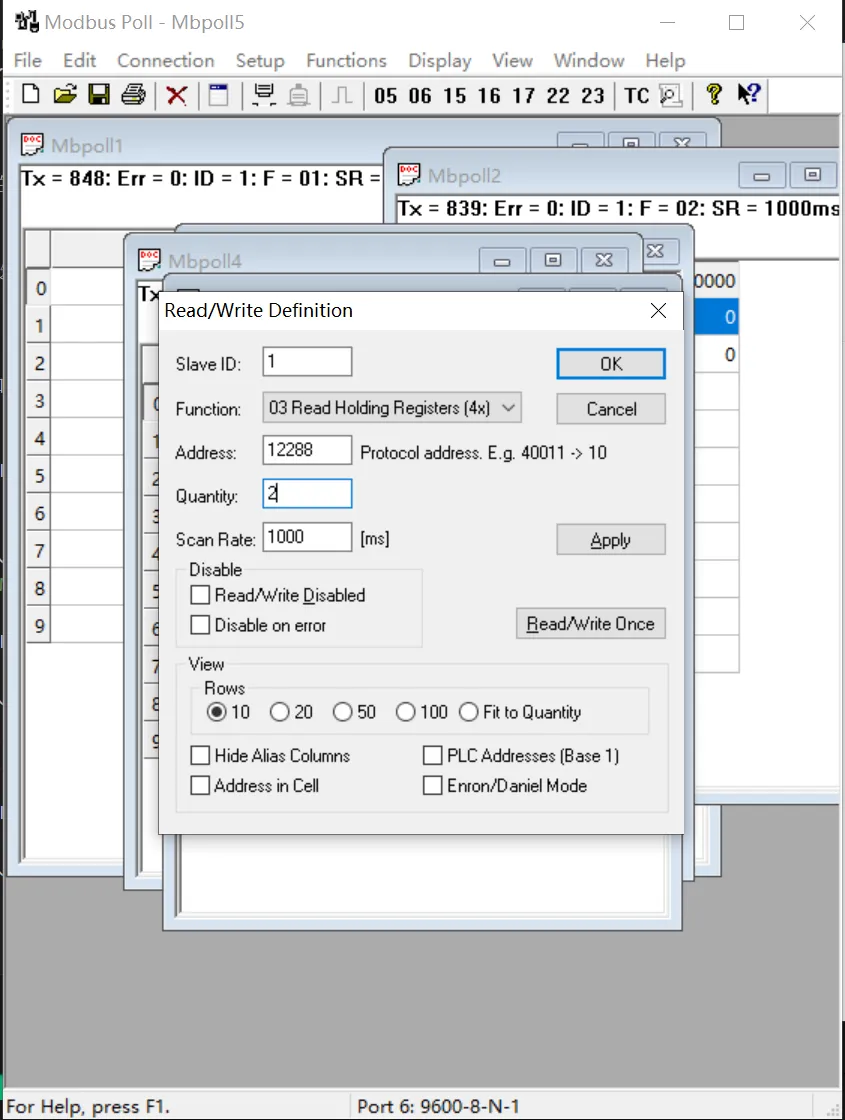Click the red X delete icon
The height and width of the screenshot is (1120, 845).
(176, 95)
